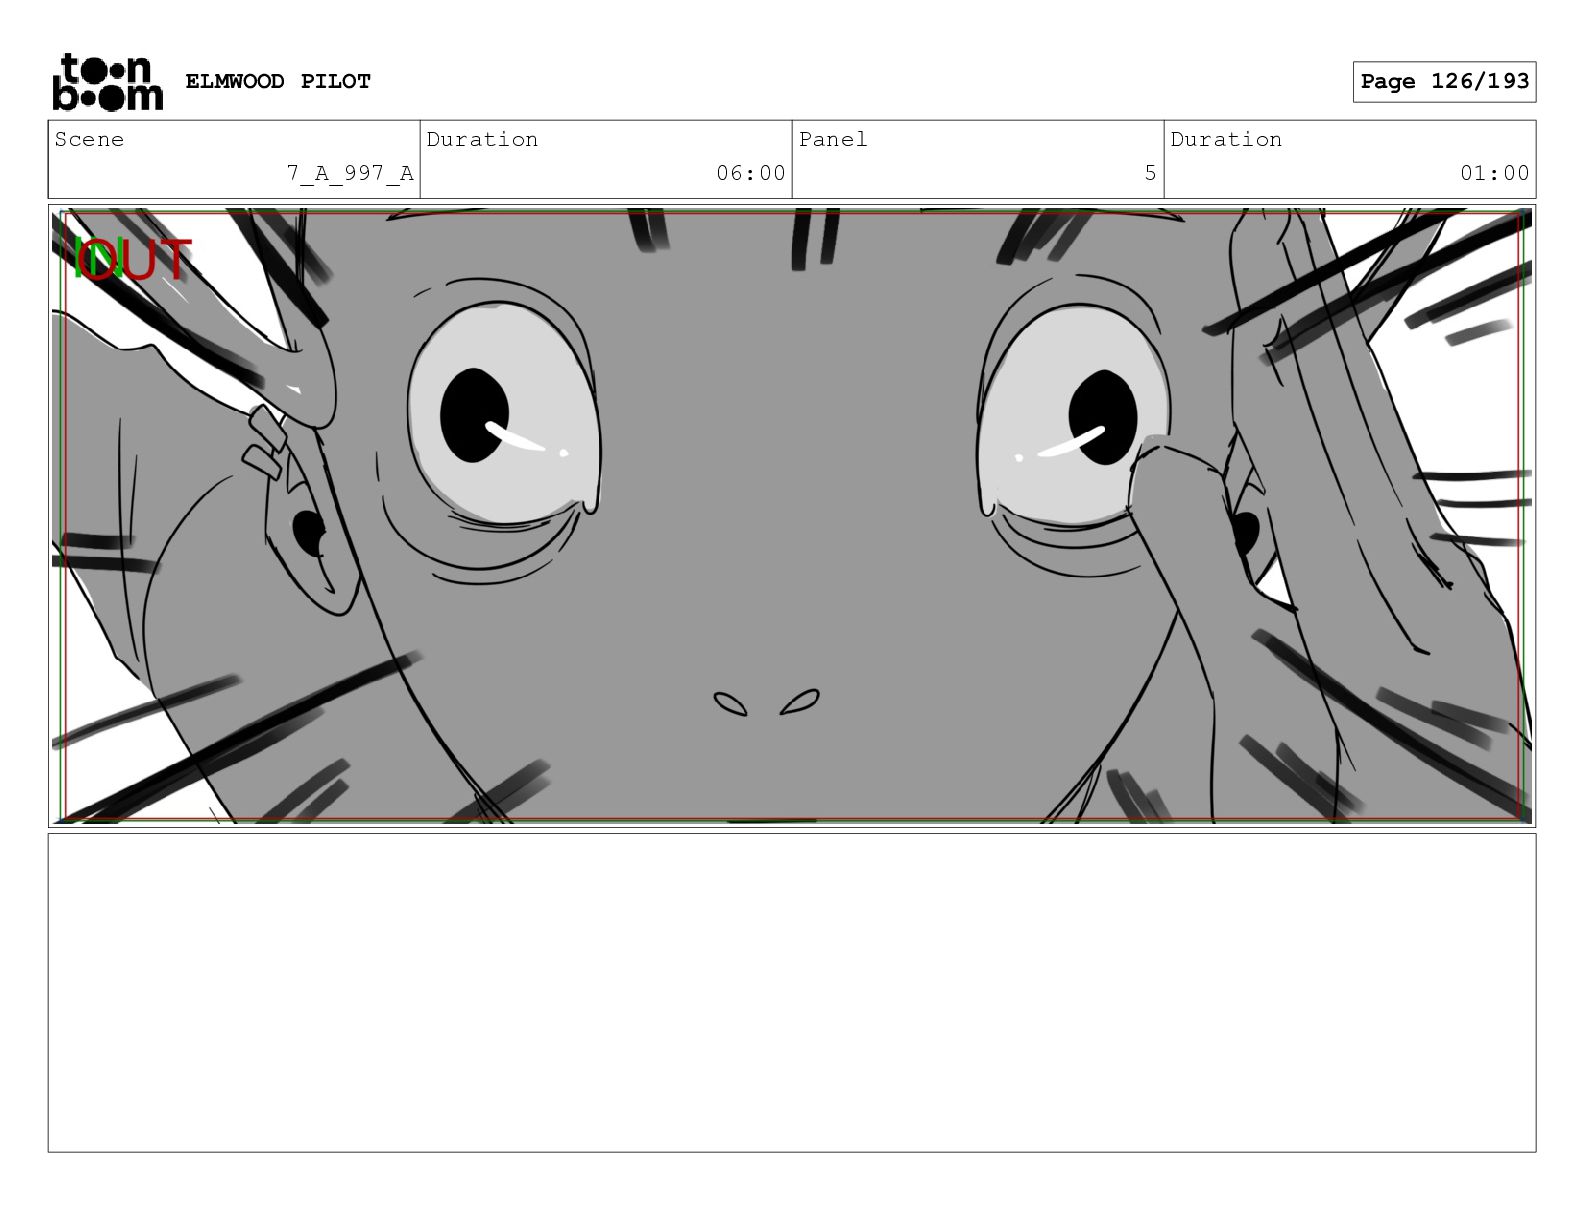The height and width of the screenshot is (1224, 1584).
Task: Click the empty notes box below panel
Action: coord(792,993)
